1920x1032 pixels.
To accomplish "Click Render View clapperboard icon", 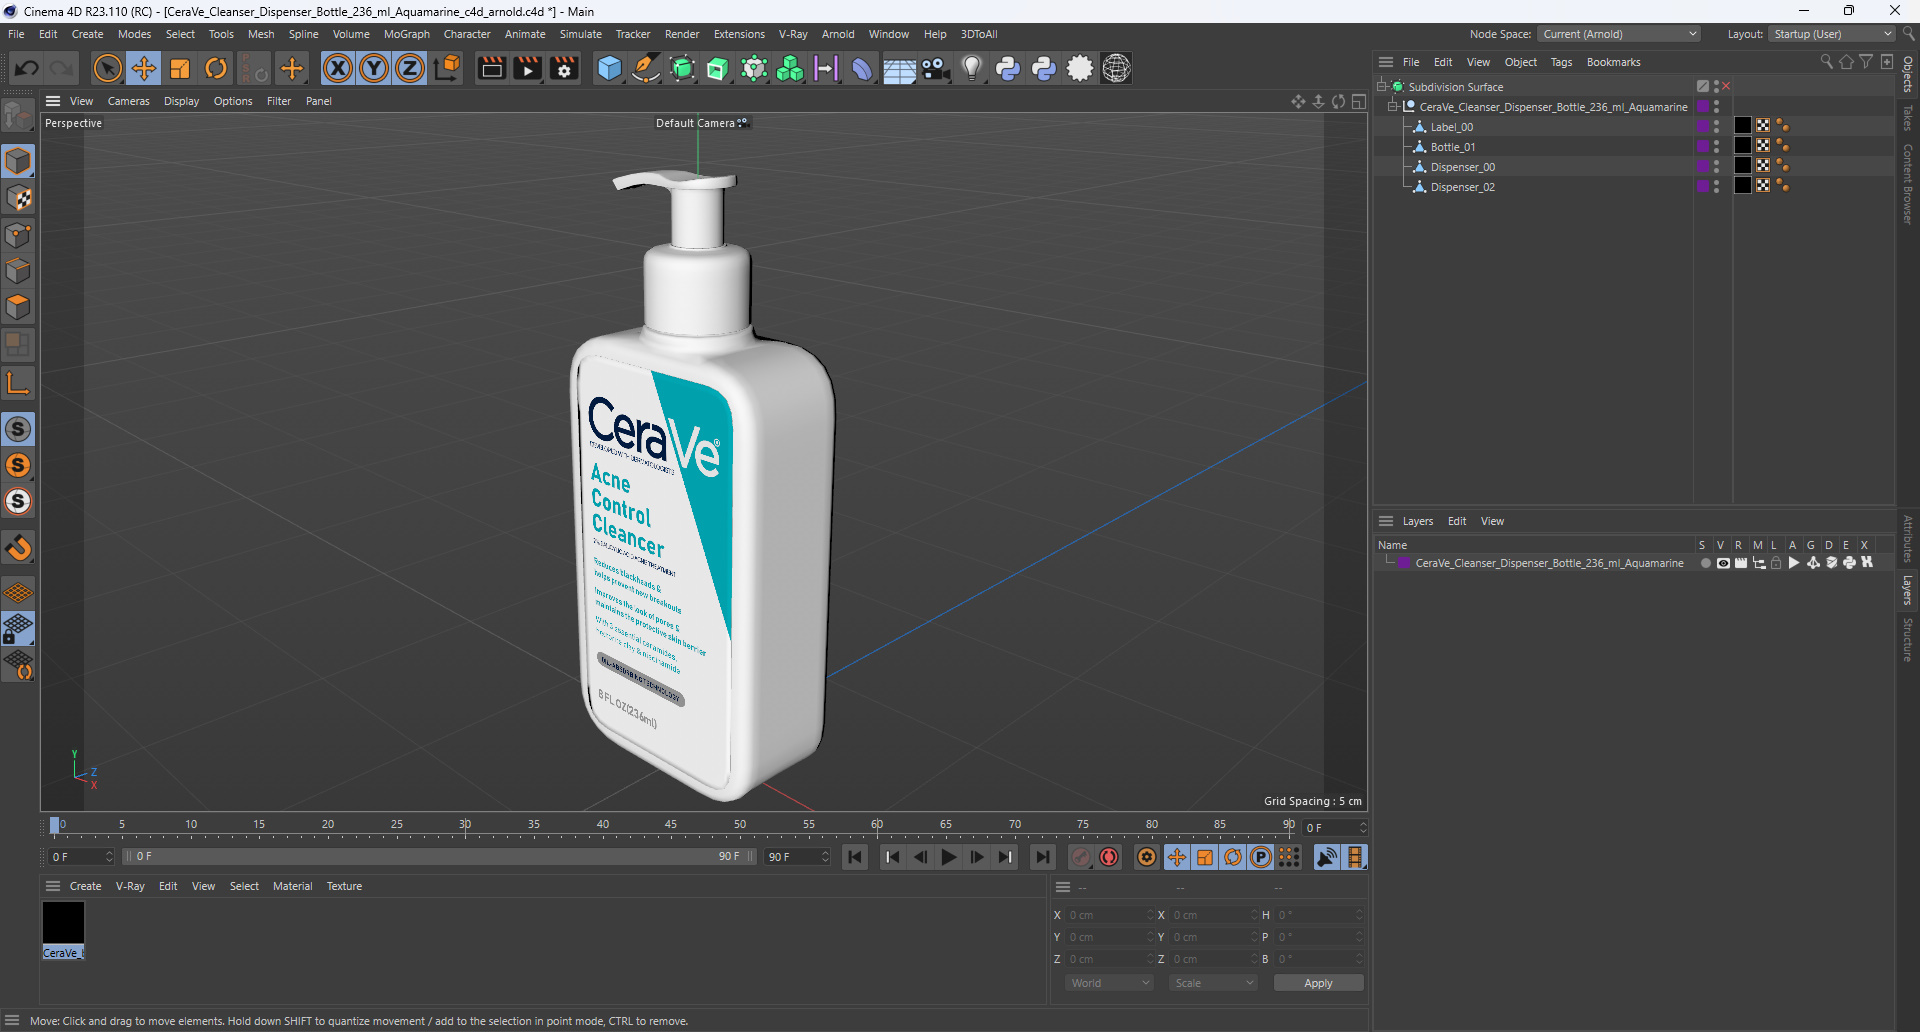I will point(491,68).
